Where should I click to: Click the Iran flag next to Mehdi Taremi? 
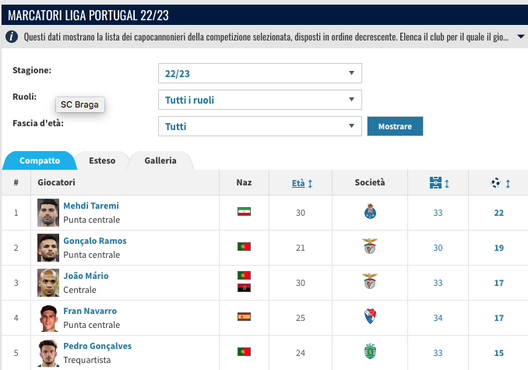click(x=244, y=211)
